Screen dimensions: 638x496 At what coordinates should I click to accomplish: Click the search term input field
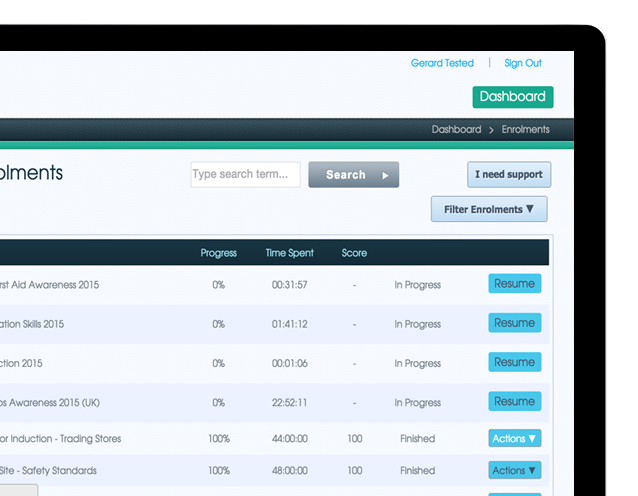(x=245, y=175)
